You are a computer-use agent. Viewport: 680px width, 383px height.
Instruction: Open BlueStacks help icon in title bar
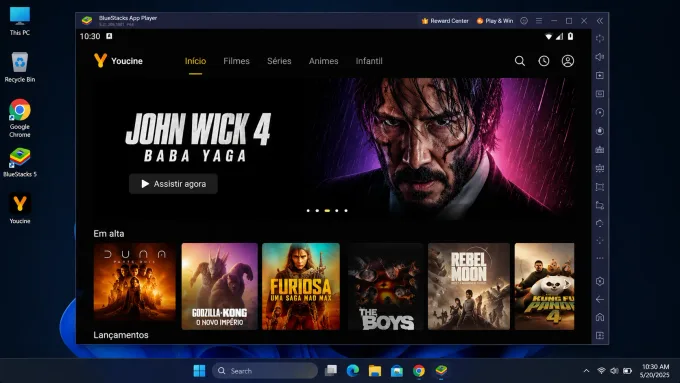[x=524, y=21]
